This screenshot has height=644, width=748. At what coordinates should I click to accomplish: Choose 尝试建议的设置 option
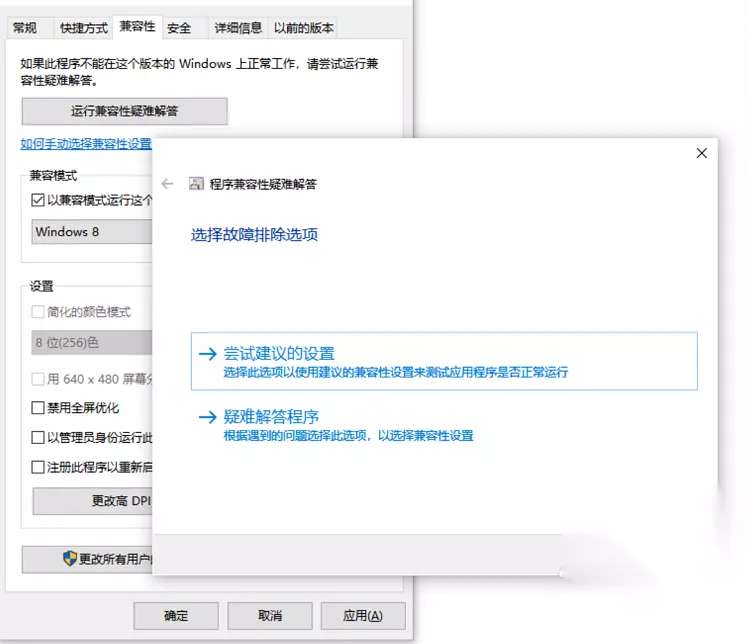tap(444, 361)
